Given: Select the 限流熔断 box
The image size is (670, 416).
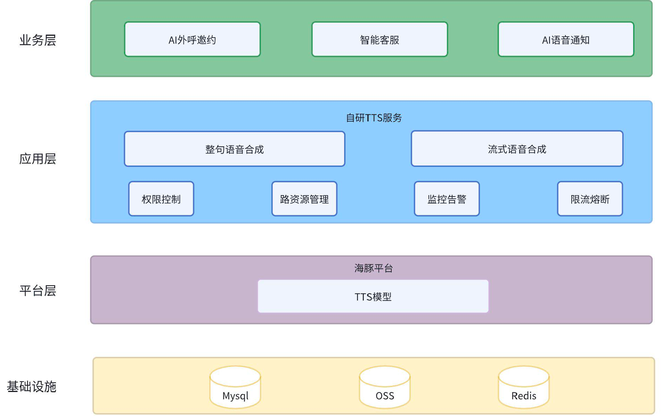Looking at the screenshot, I should coord(589,199).
